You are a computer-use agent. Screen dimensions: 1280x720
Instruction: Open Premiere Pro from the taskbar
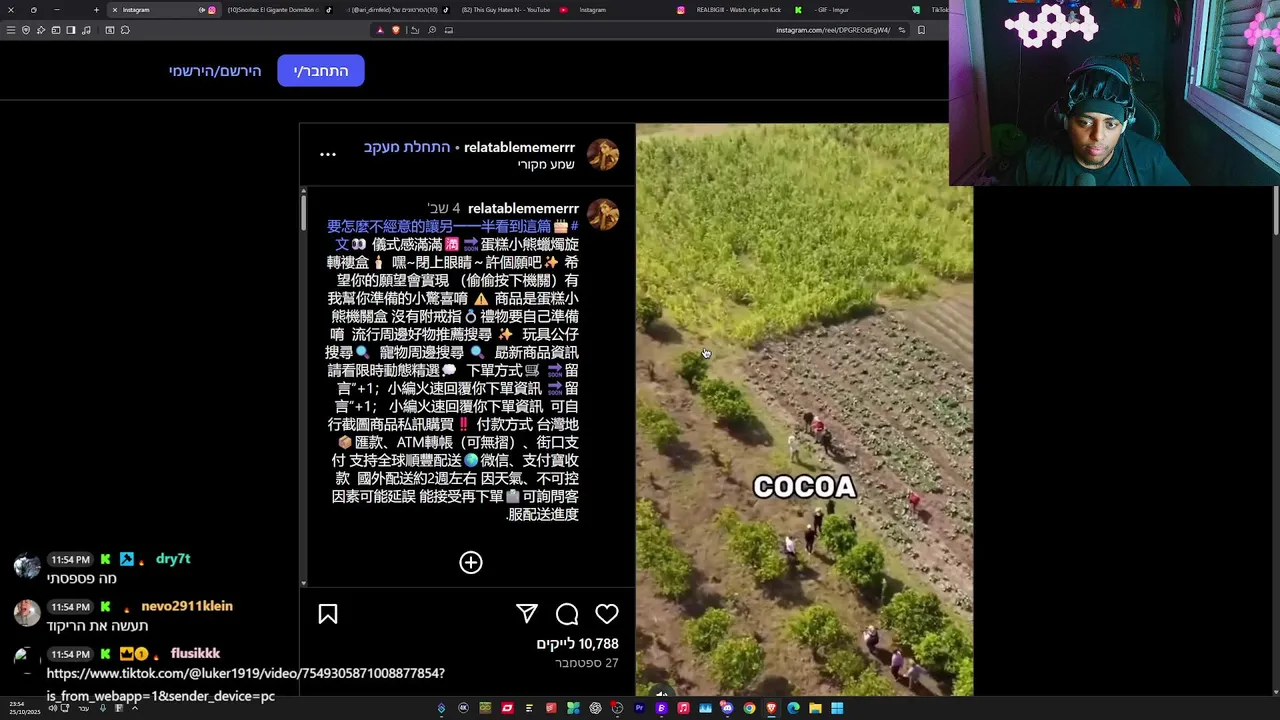(x=640, y=708)
